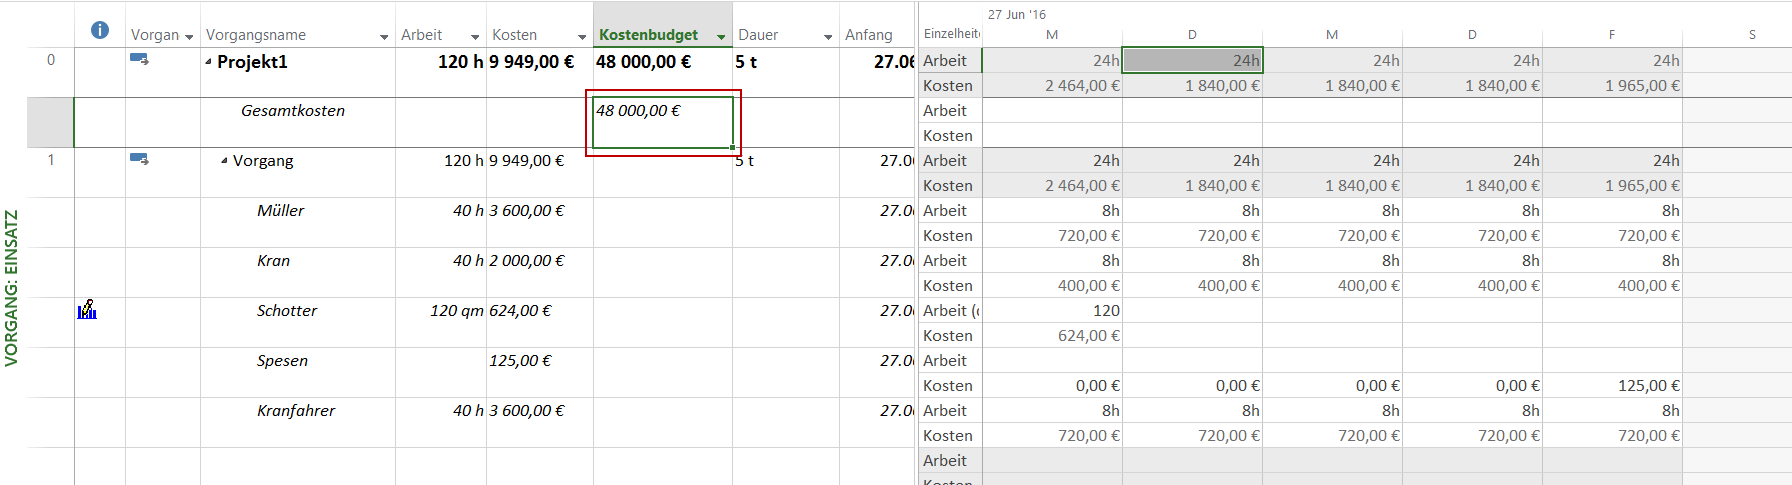Select row header number 0
Screen dimensions: 1792x485
tap(51, 60)
